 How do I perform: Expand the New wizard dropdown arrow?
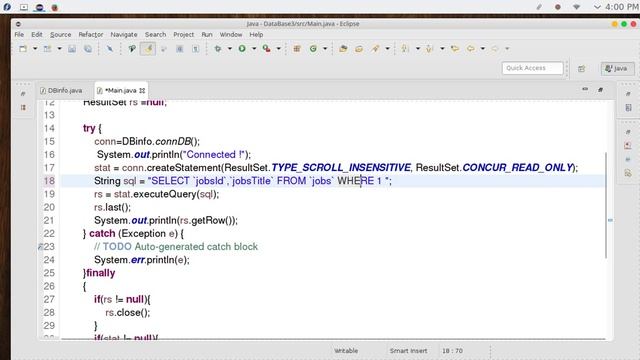click(35, 49)
